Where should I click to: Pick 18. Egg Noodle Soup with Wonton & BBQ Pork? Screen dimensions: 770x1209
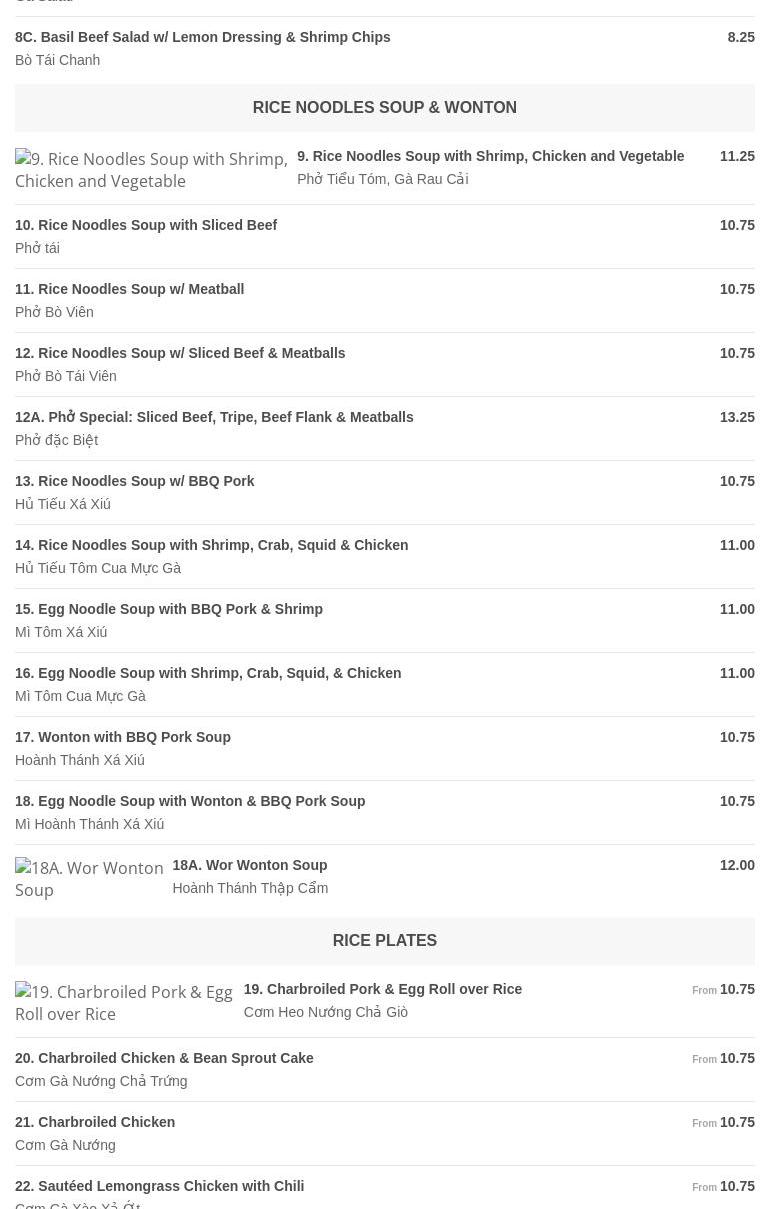[x=190, y=802]
